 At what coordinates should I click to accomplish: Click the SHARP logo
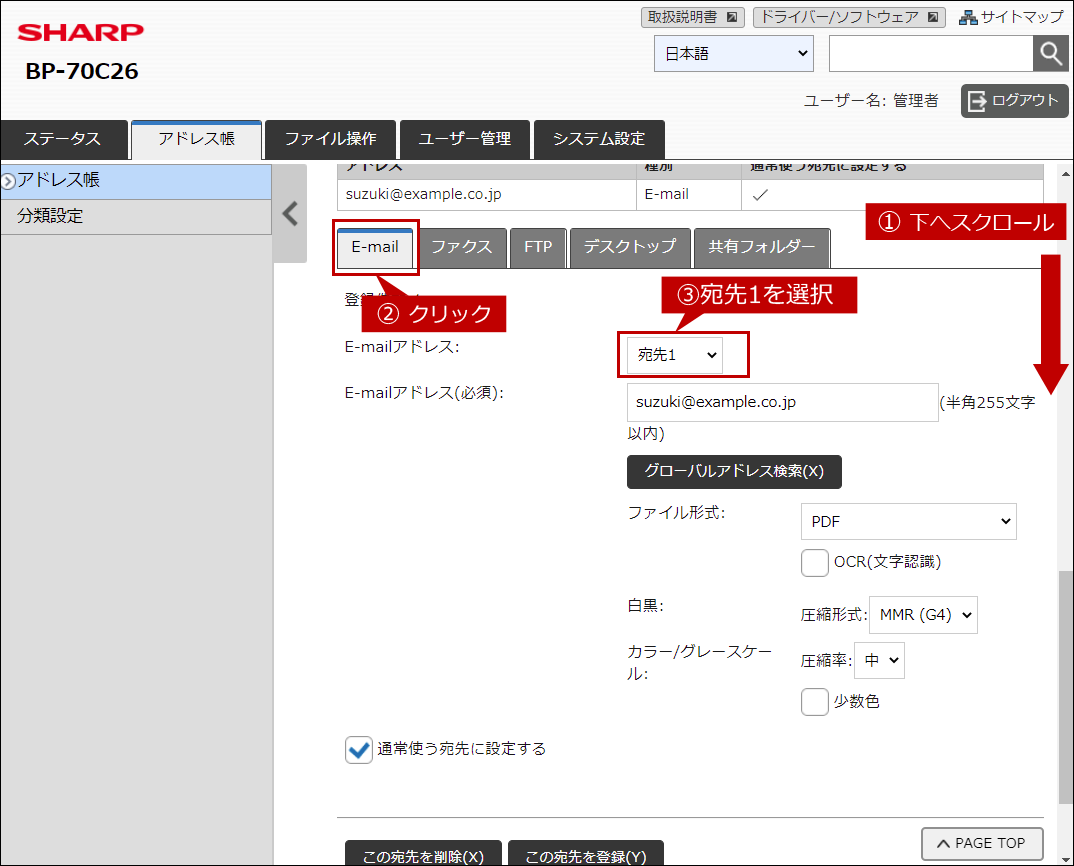(x=81, y=32)
